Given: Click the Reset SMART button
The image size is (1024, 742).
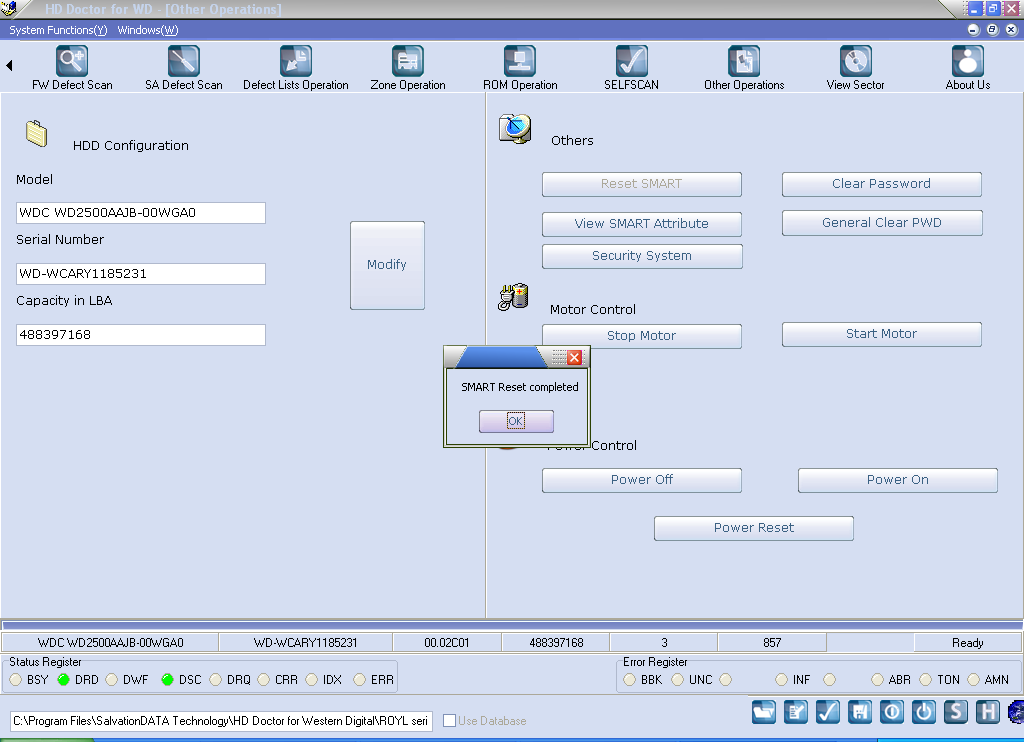Looking at the screenshot, I should point(641,184).
